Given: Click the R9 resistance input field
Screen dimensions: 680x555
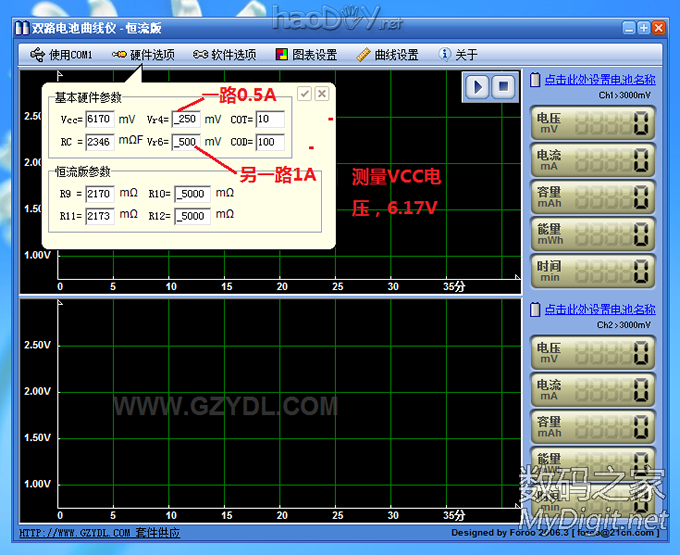Looking at the screenshot, I should click(99, 194).
